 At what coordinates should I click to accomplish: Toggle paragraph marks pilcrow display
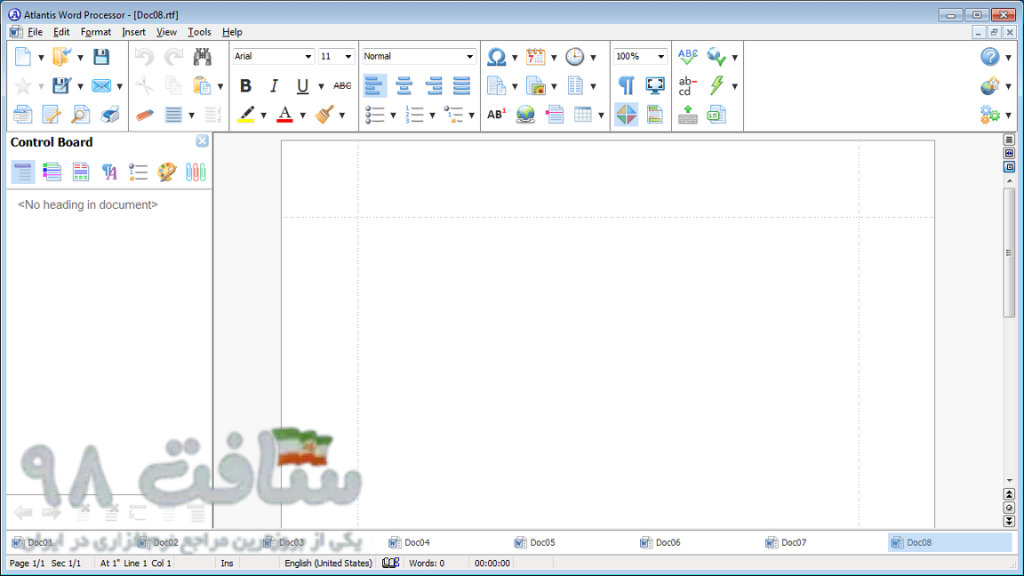pos(626,86)
